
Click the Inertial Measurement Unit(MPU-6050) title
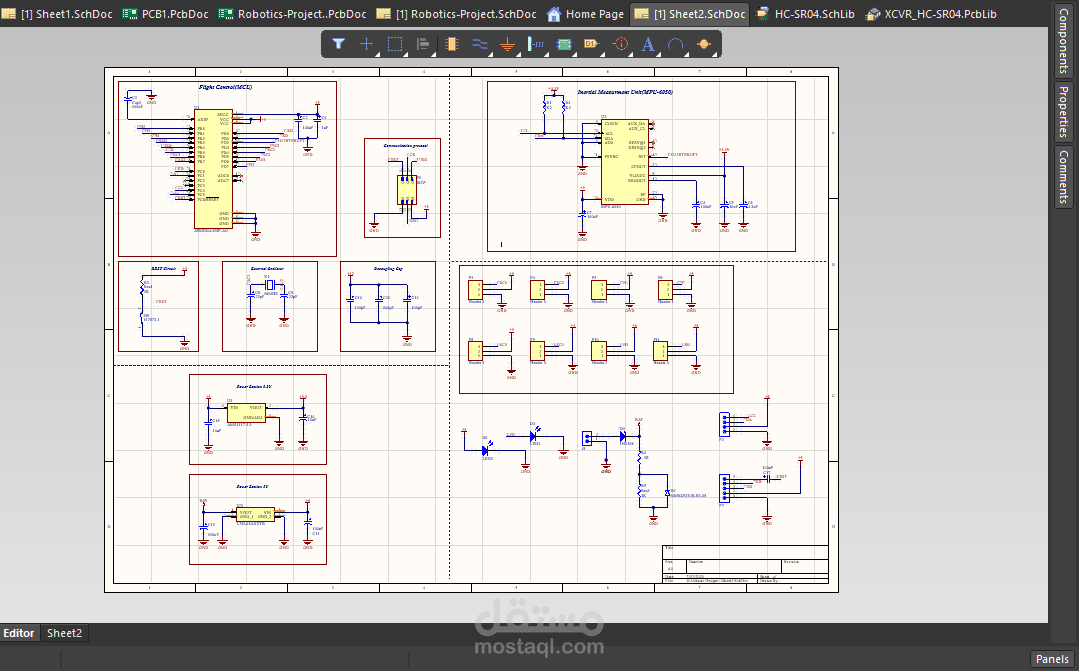pos(625,92)
